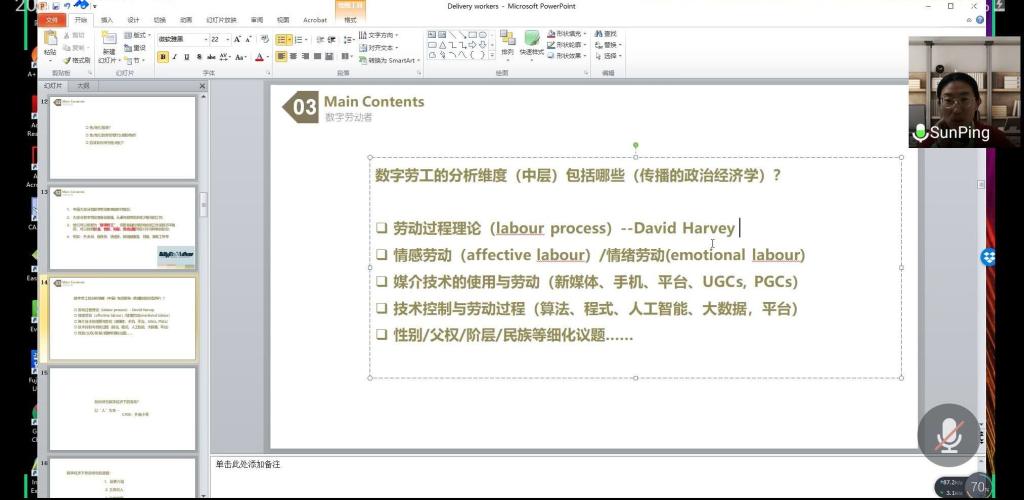Screen dimensions: 1024x500
Task: Switch to the Outline (大纲) pane tab
Action: (83, 86)
